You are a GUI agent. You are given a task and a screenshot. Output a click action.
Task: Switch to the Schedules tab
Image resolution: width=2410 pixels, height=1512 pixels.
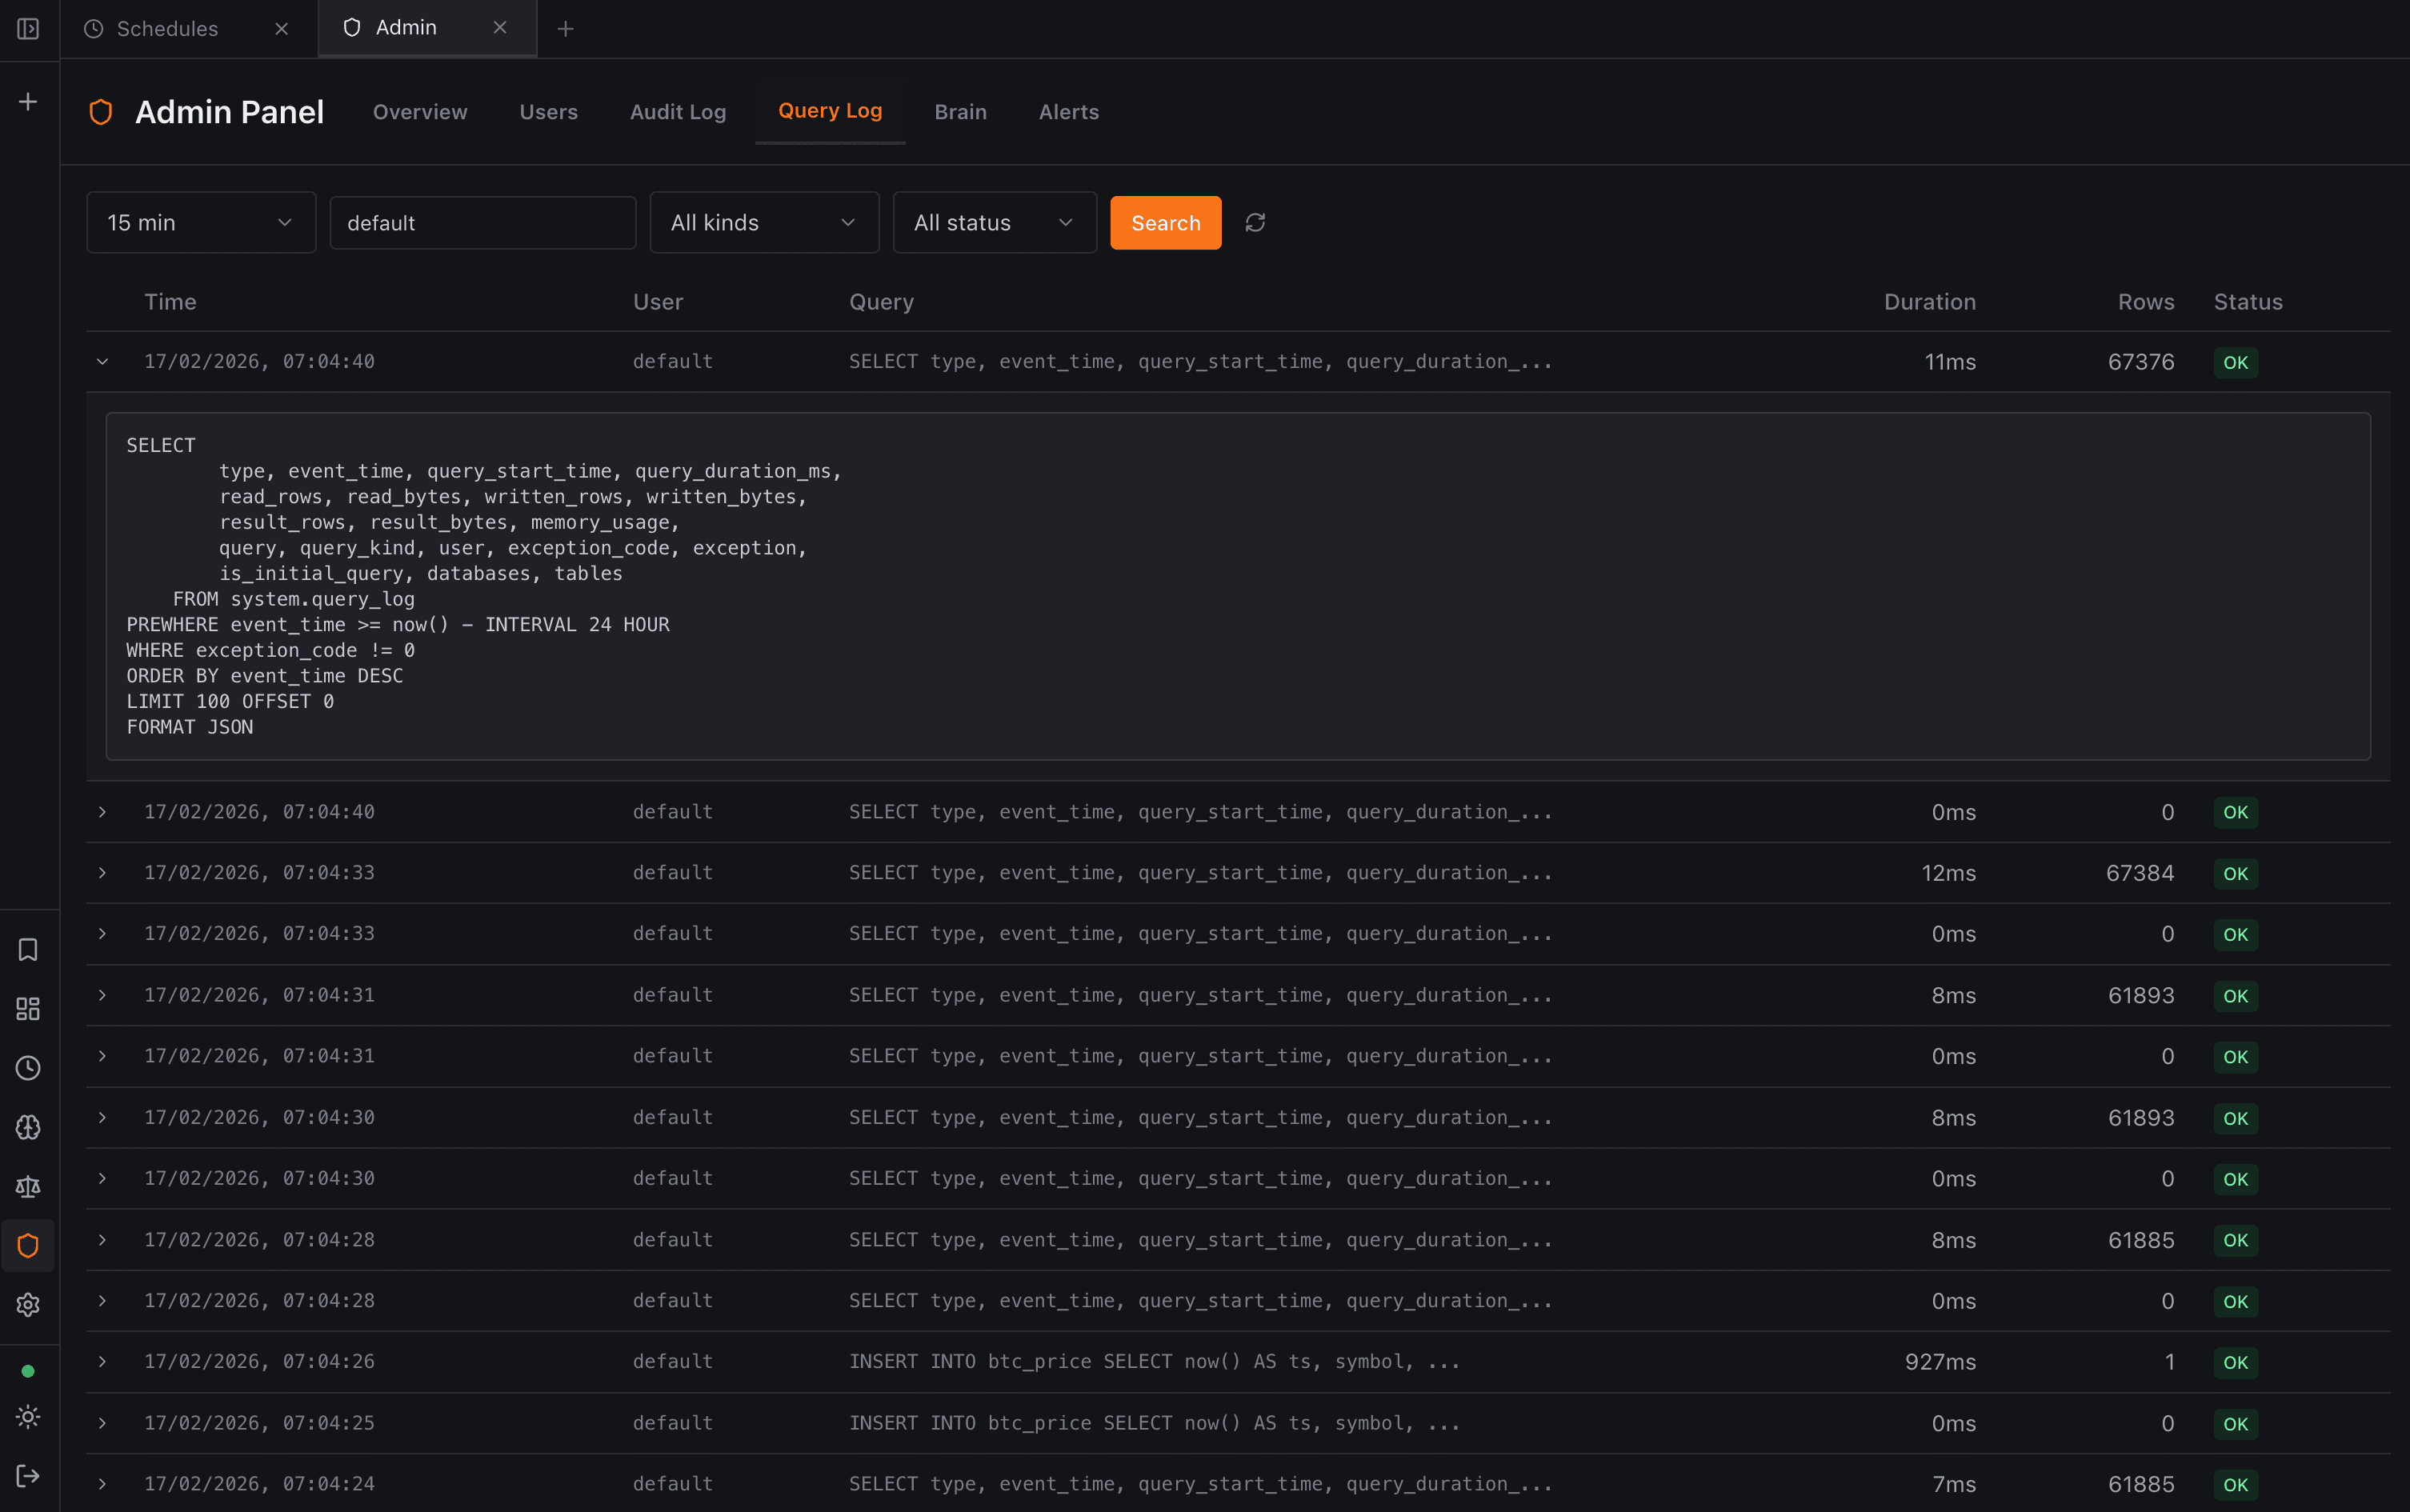pyautogui.click(x=166, y=28)
